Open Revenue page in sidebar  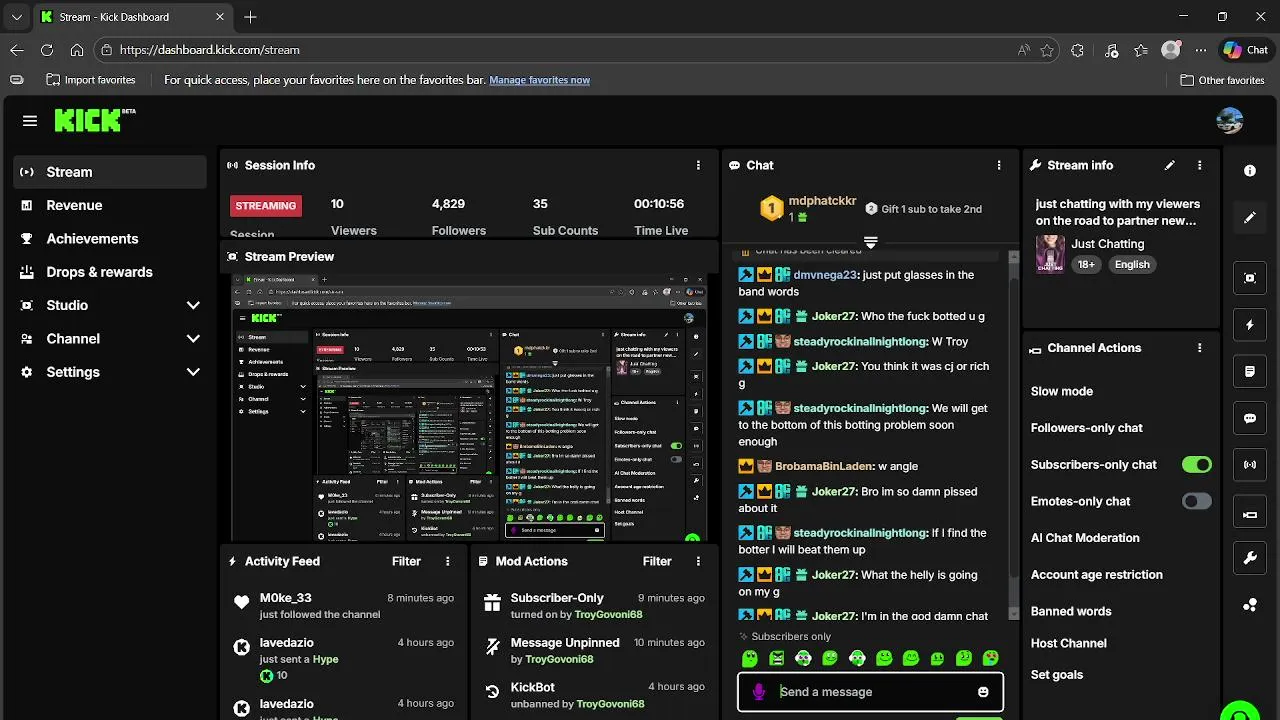(110, 205)
